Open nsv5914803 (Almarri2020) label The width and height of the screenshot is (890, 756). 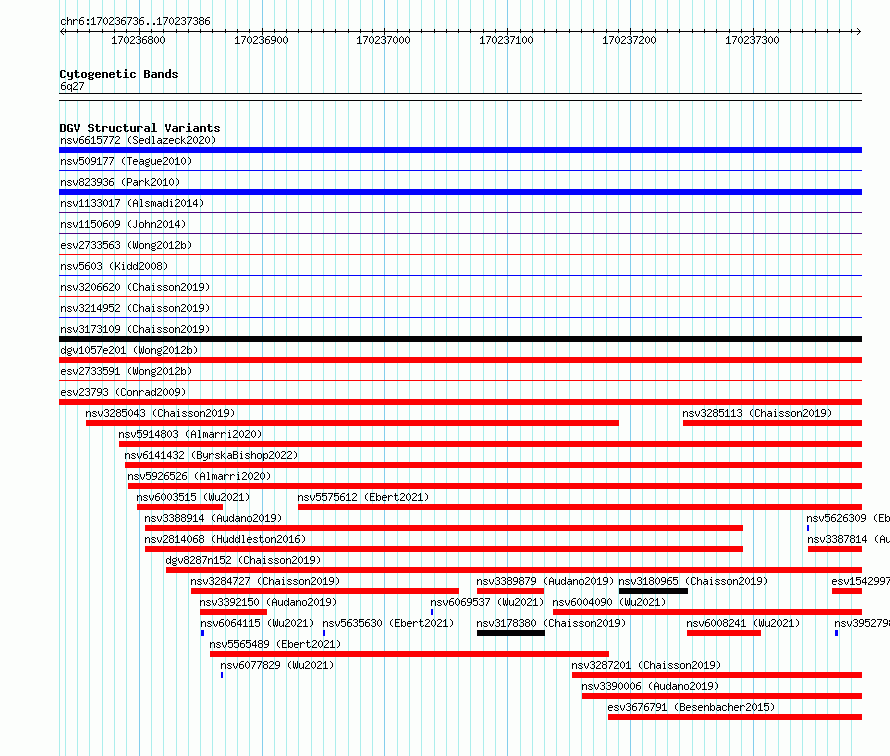[190, 434]
